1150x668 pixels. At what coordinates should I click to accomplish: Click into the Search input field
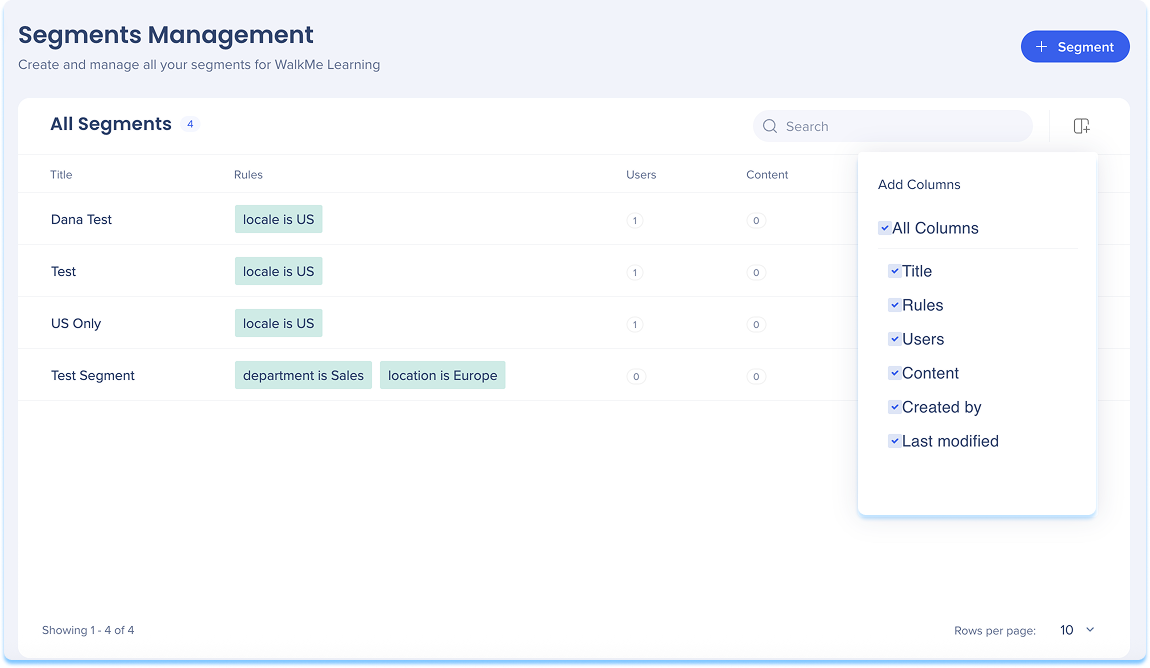click(x=900, y=126)
